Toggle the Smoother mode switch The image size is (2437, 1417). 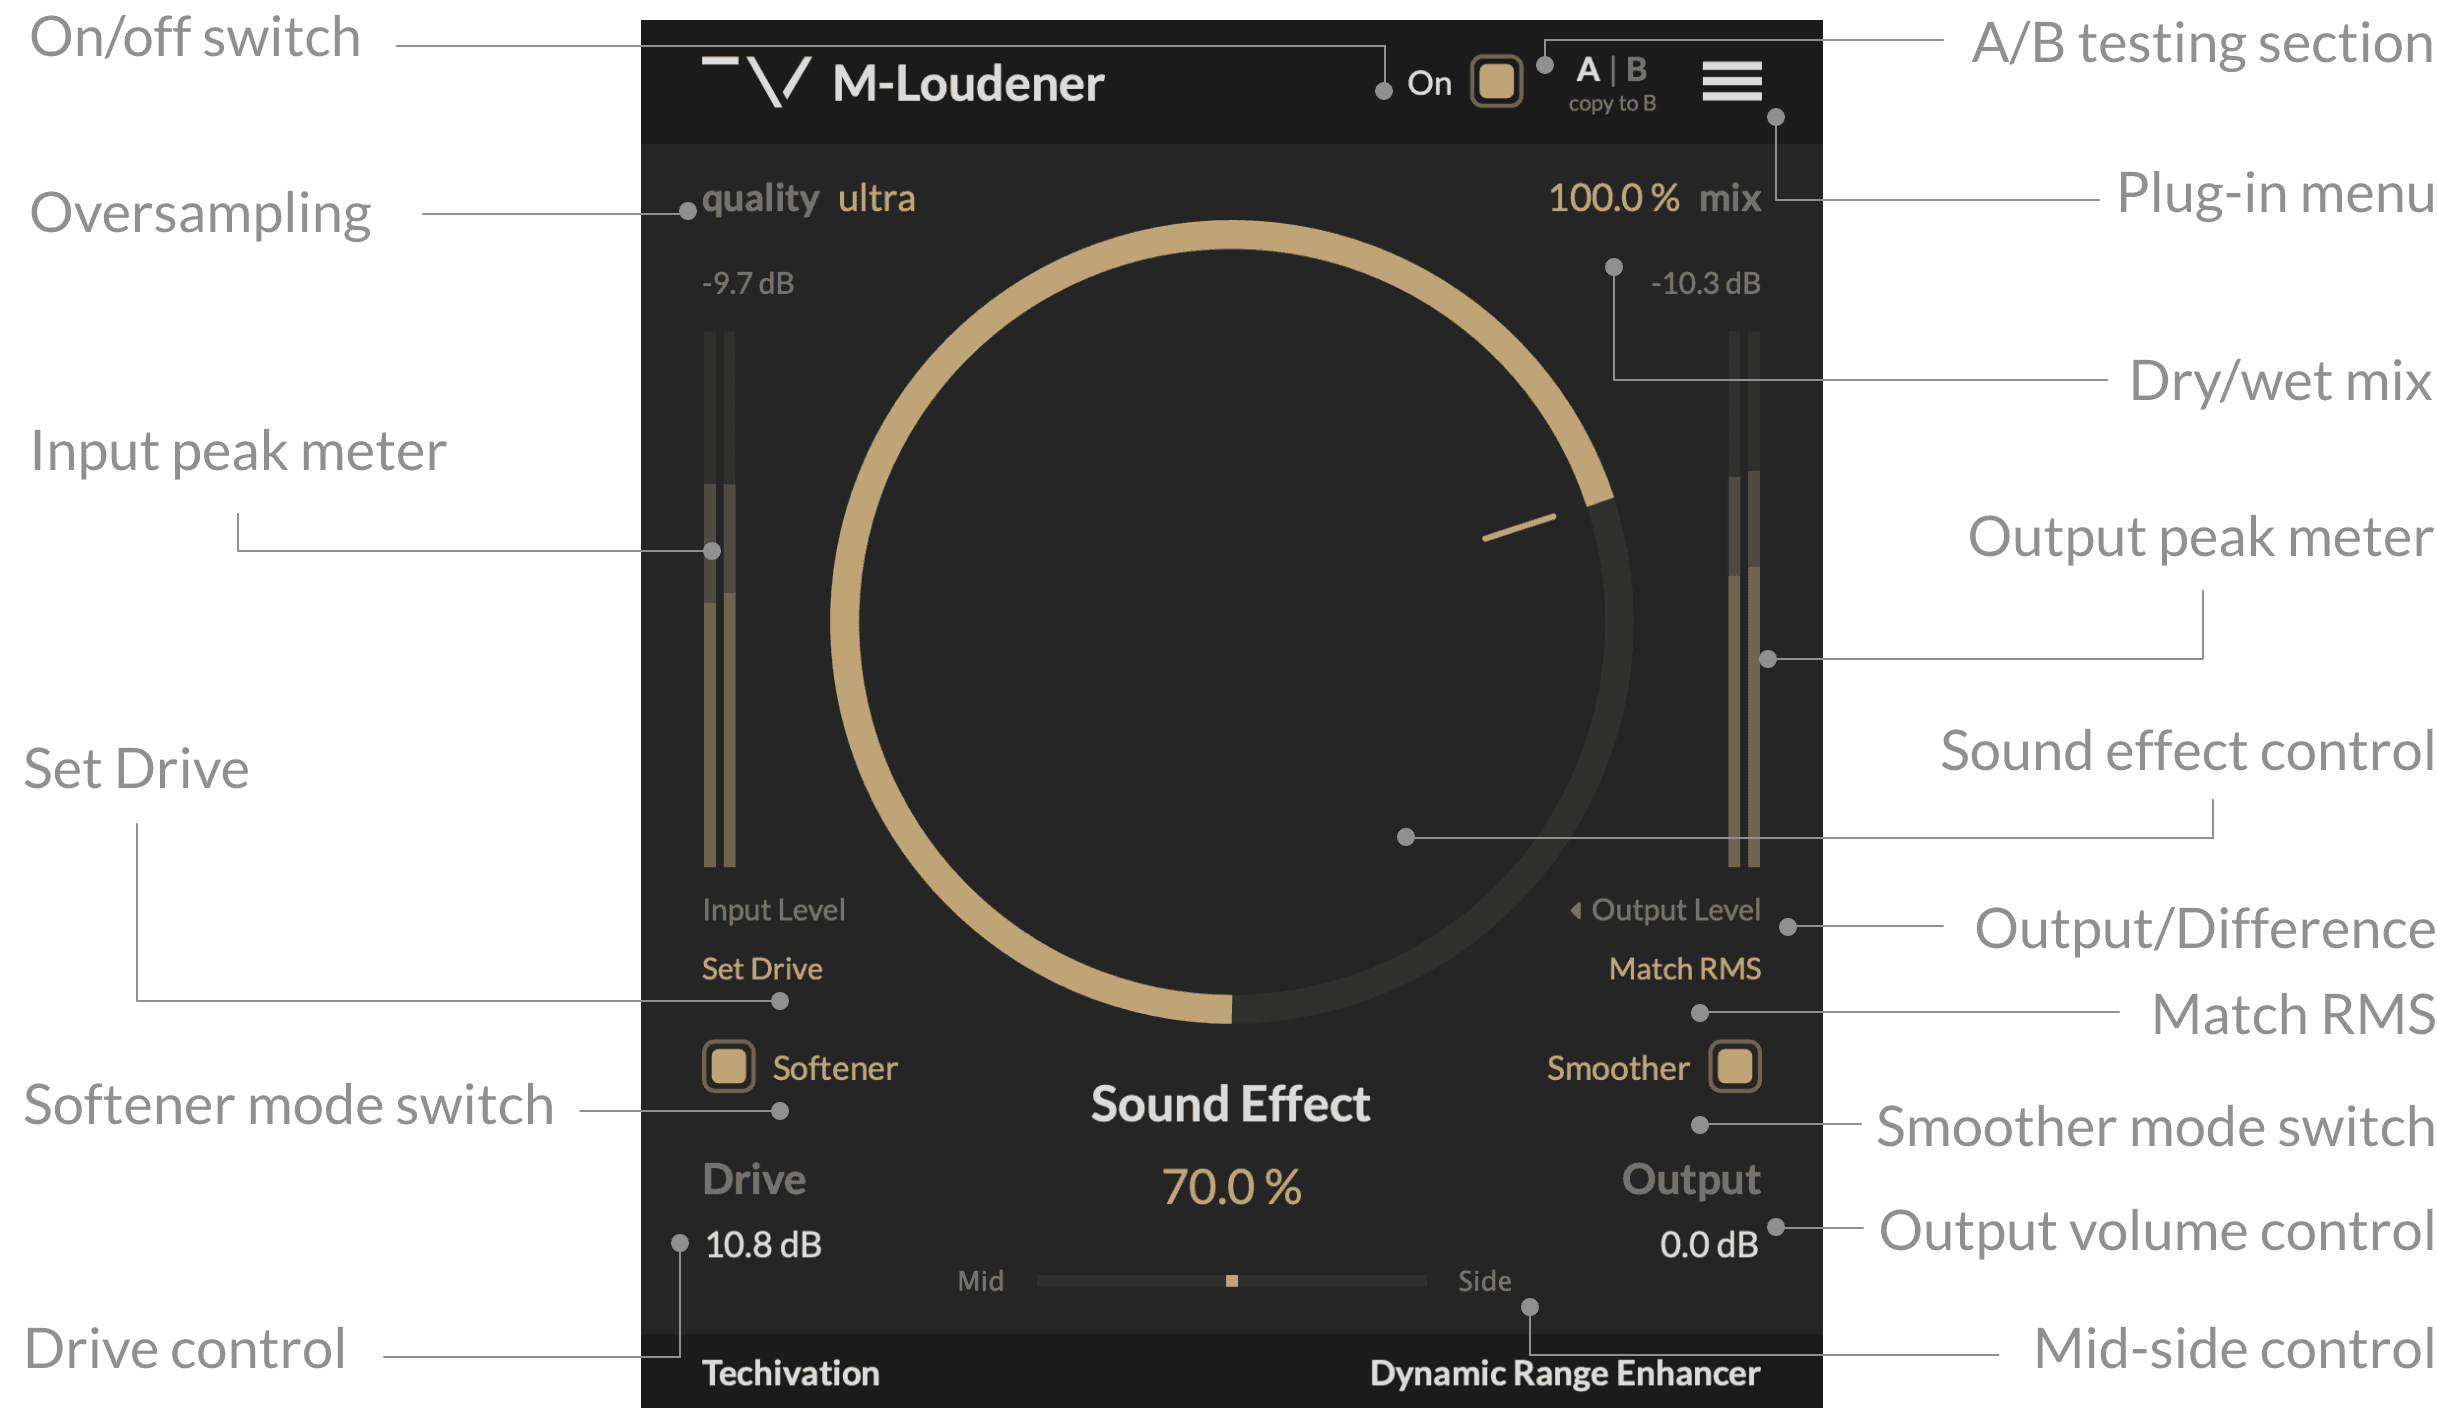1735,1066
